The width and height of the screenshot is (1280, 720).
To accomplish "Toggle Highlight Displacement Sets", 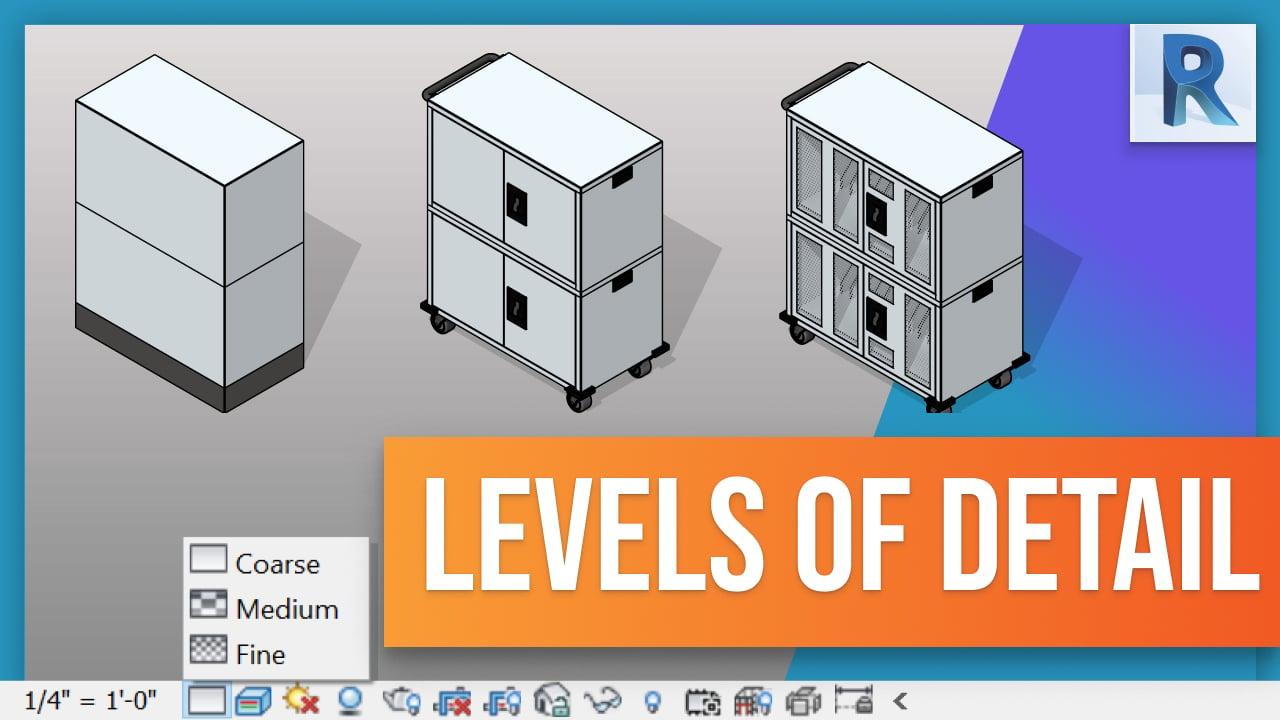I will click(x=803, y=701).
